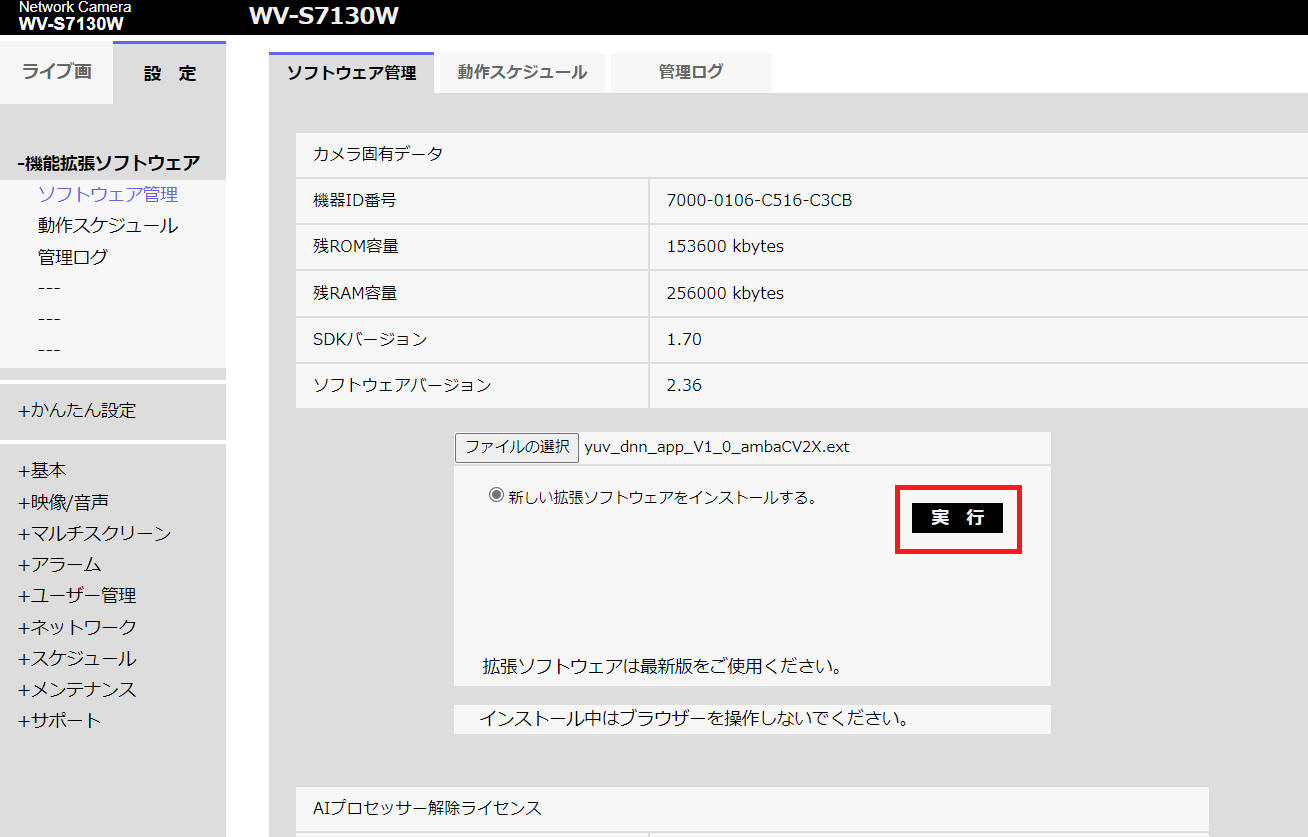Screen dimensions: 1308x837
Task: Click the SDK version value 1.70
Action: [x=684, y=339]
